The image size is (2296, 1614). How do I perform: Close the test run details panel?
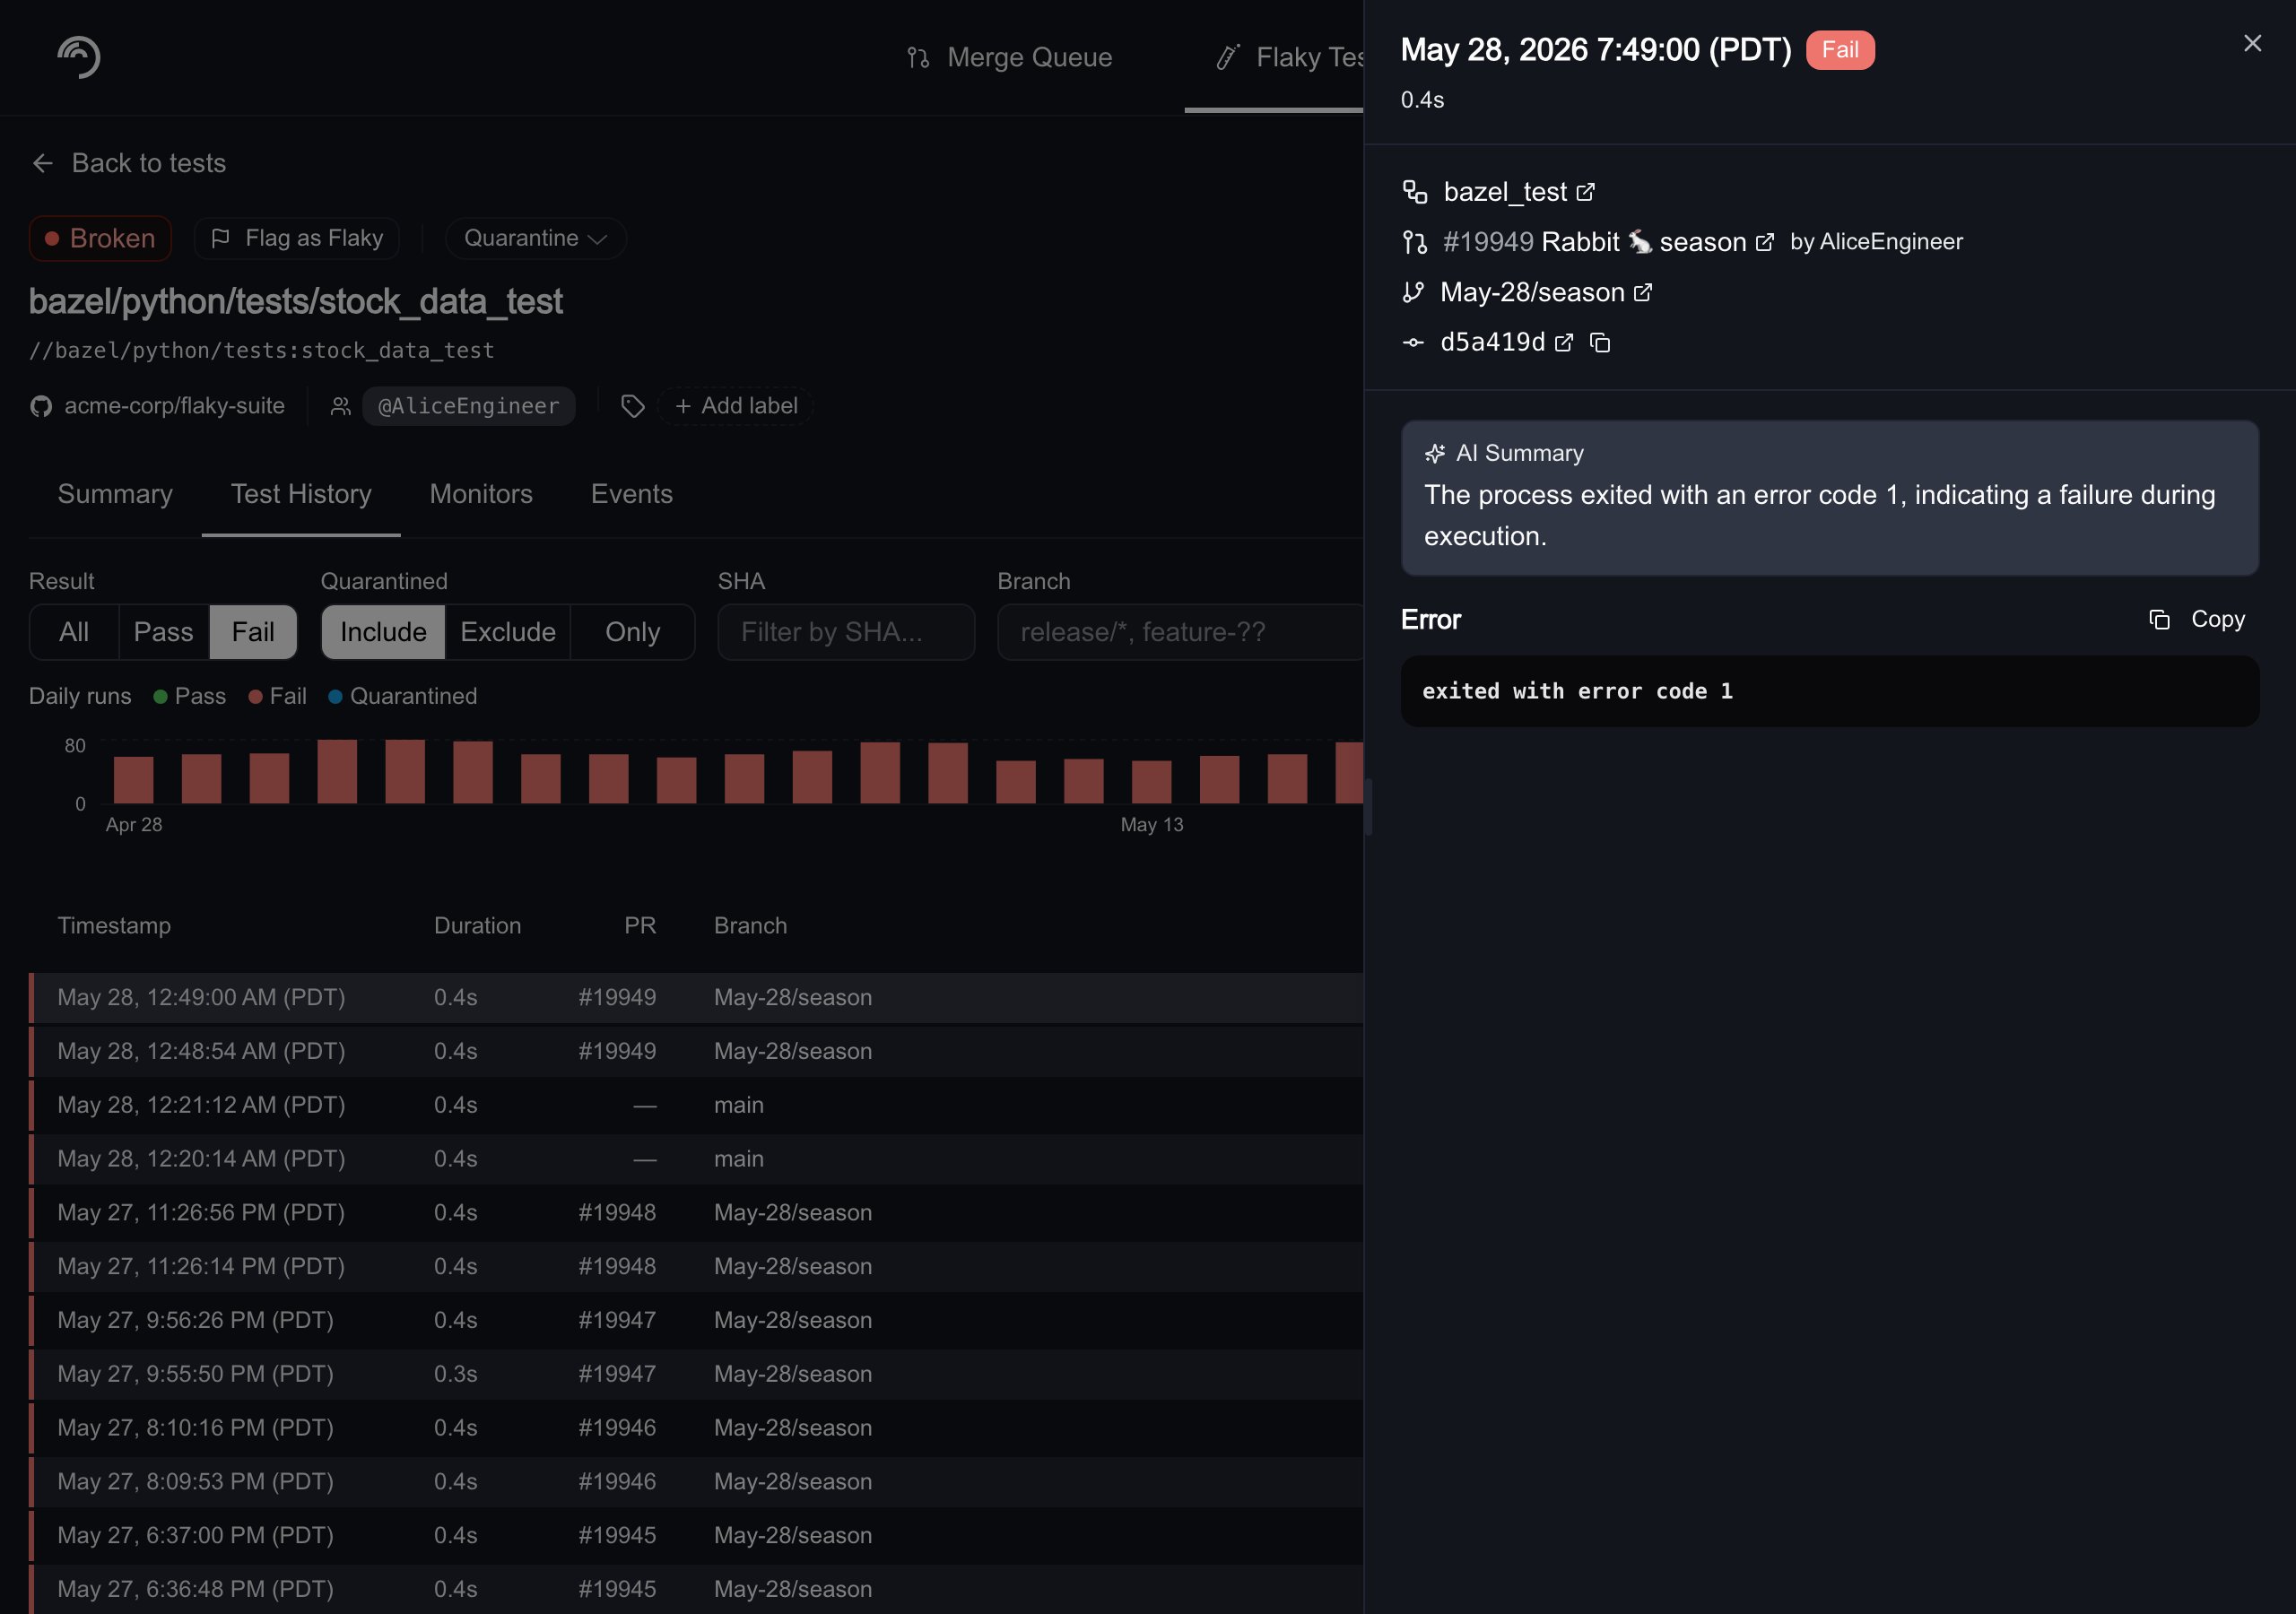point(2252,44)
